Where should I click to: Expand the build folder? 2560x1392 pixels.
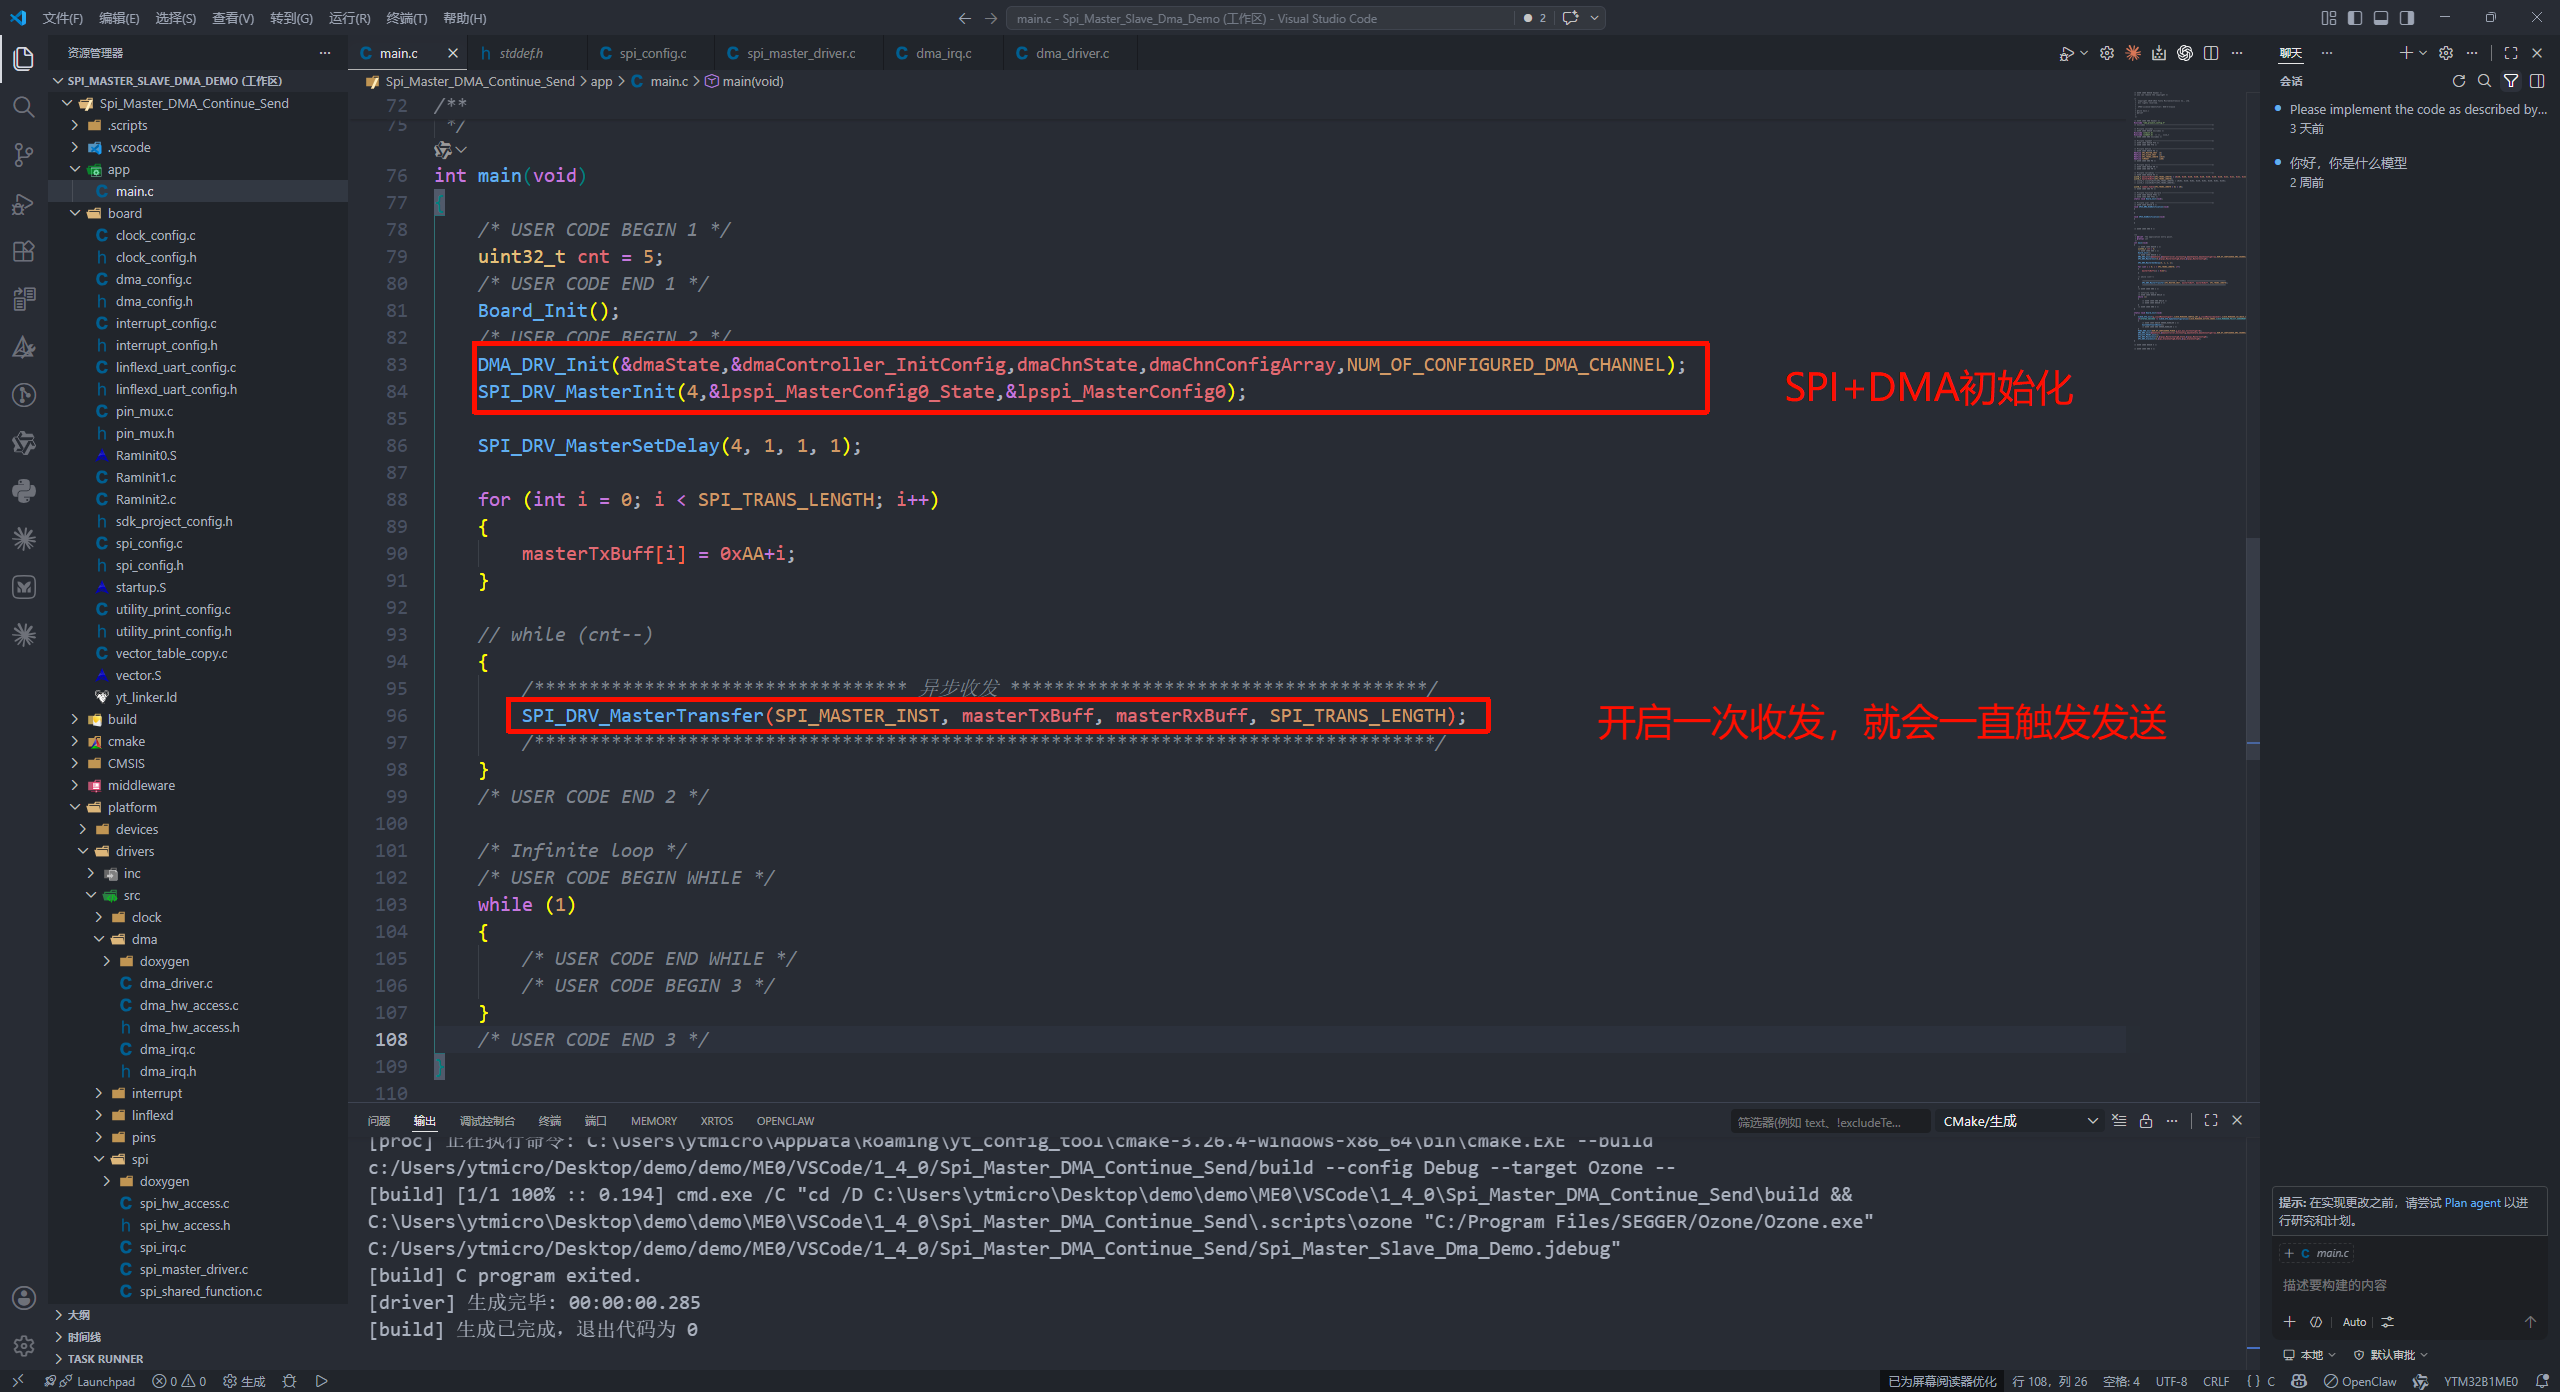[75, 719]
